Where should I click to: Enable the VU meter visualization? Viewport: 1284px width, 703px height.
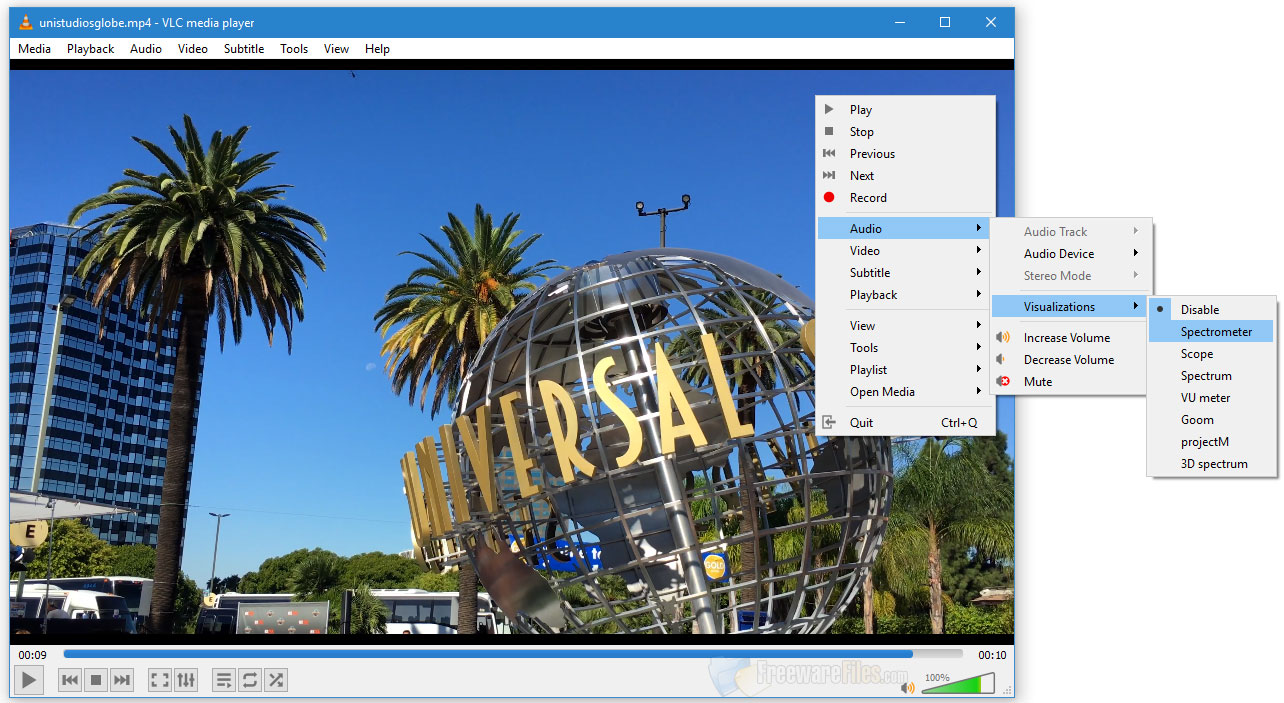pyautogui.click(x=1212, y=398)
